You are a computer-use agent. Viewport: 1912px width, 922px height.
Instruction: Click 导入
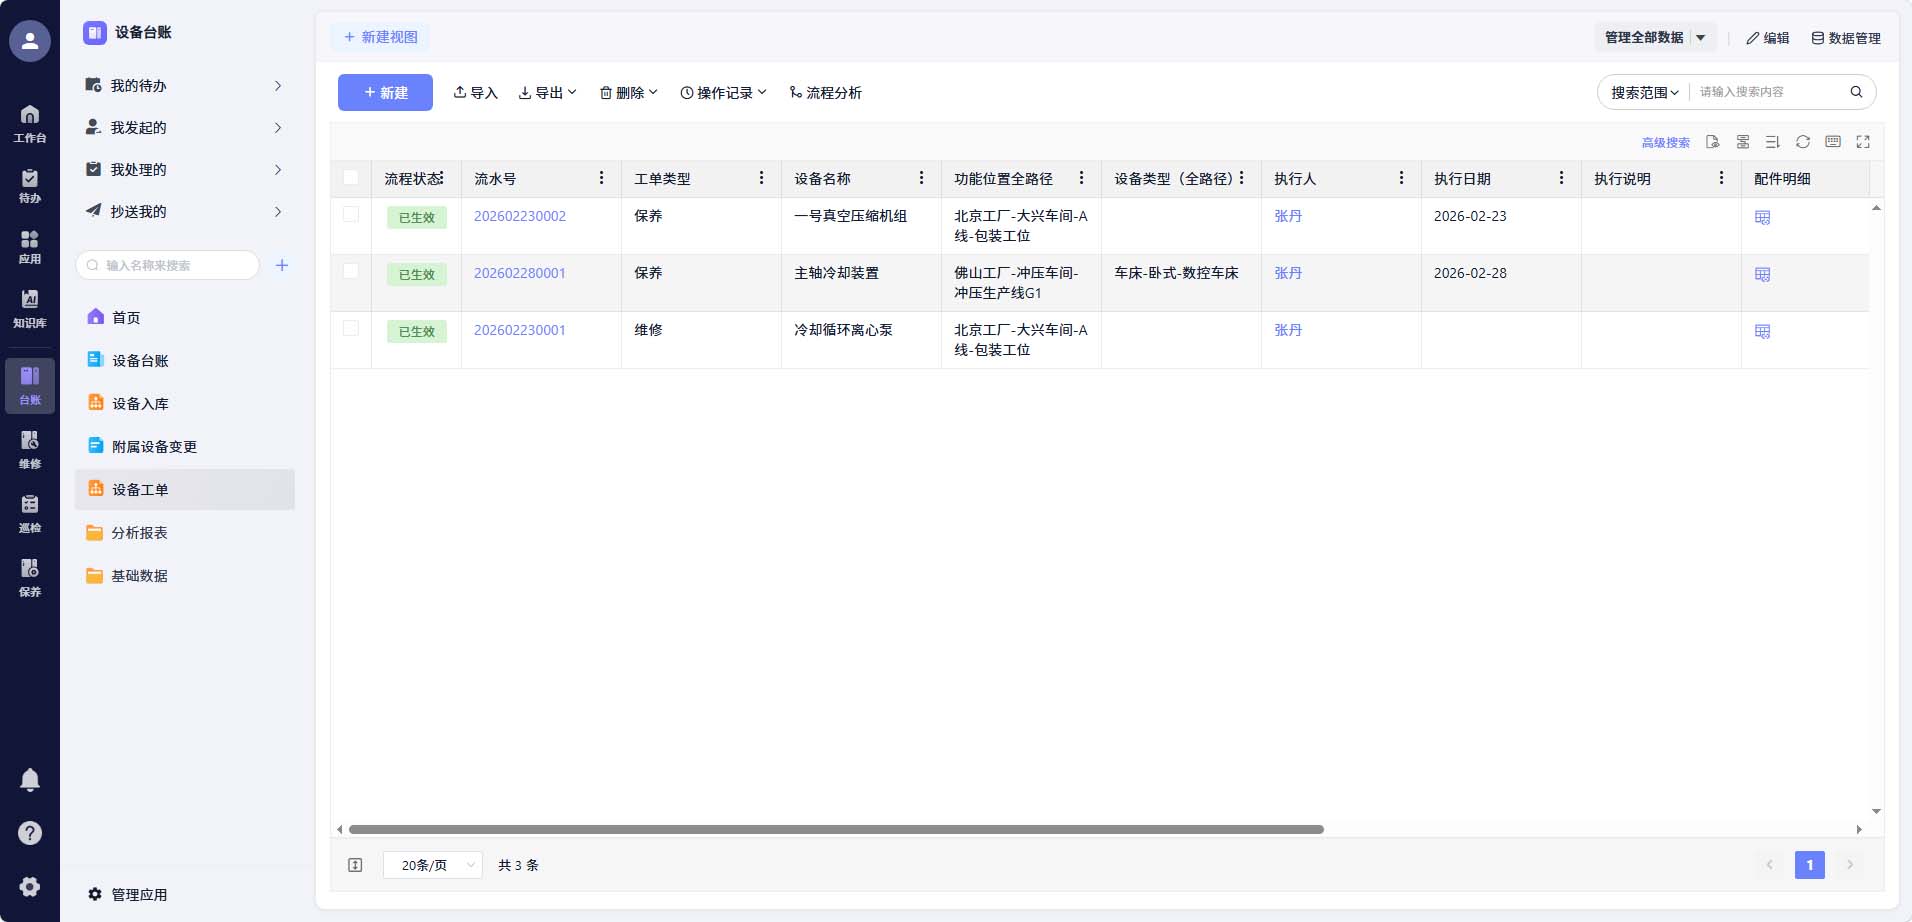click(x=476, y=93)
